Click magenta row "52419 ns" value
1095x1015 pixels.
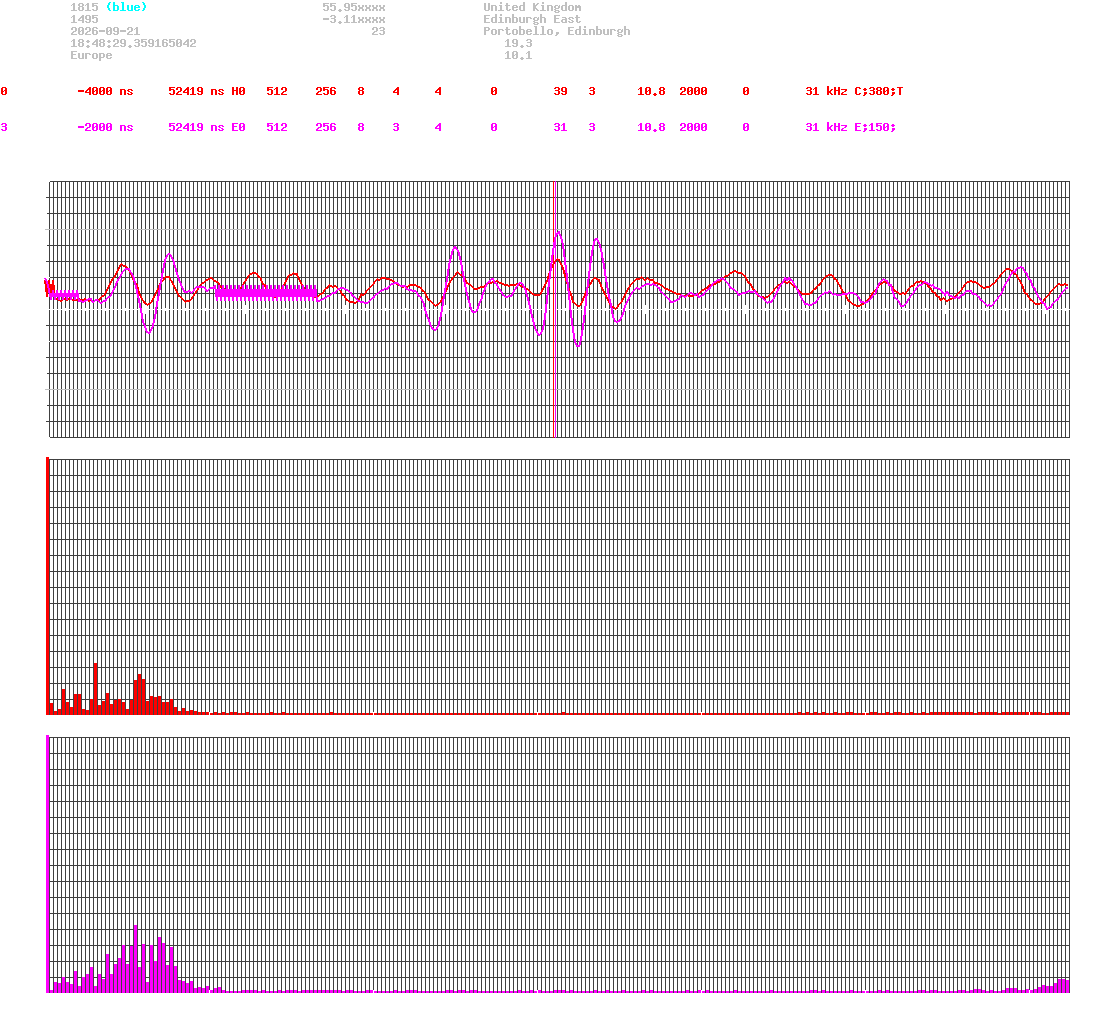196,127
